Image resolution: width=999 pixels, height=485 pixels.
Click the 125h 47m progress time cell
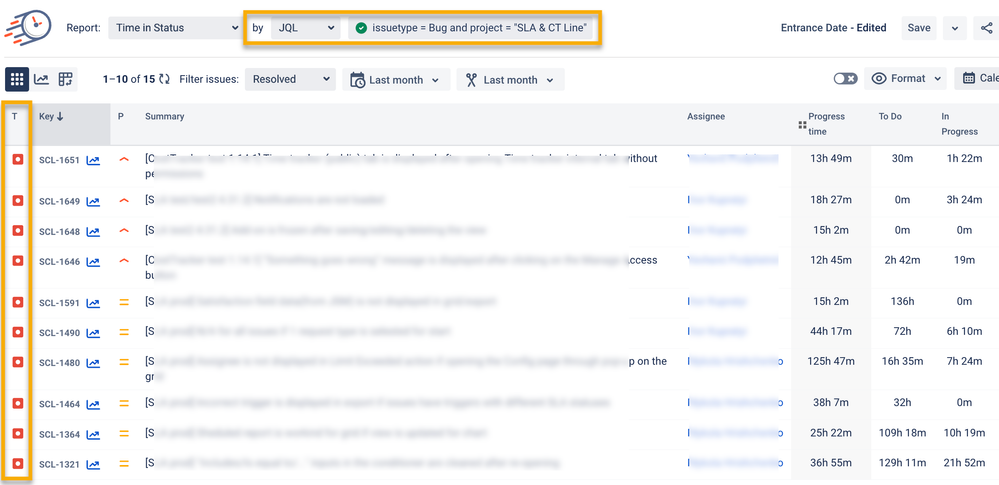coord(831,361)
